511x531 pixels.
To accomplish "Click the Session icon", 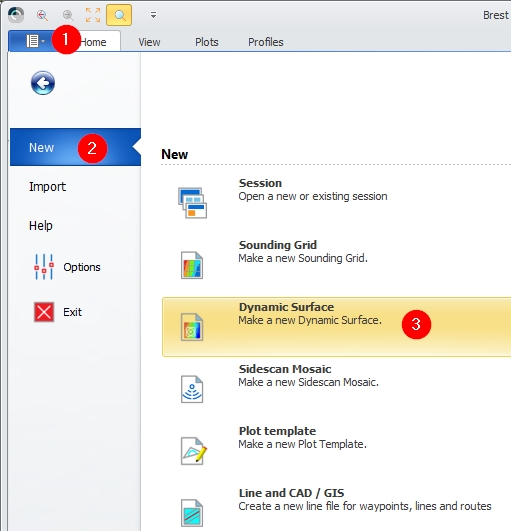I will coord(192,203).
